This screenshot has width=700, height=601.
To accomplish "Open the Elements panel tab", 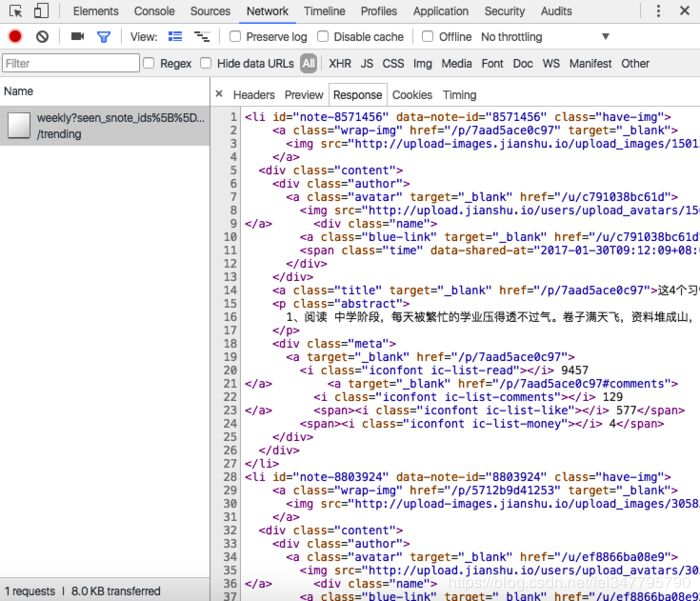I will coord(96,11).
